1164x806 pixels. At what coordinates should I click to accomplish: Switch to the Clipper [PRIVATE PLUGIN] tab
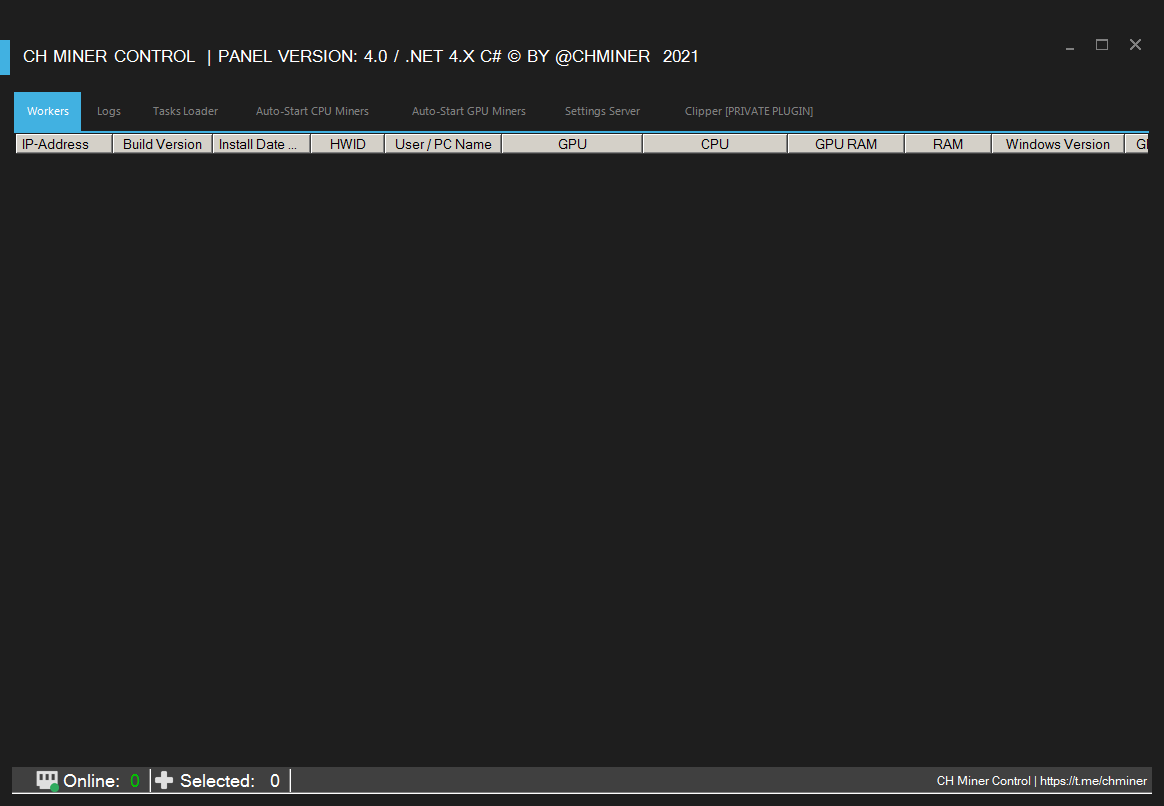748,111
